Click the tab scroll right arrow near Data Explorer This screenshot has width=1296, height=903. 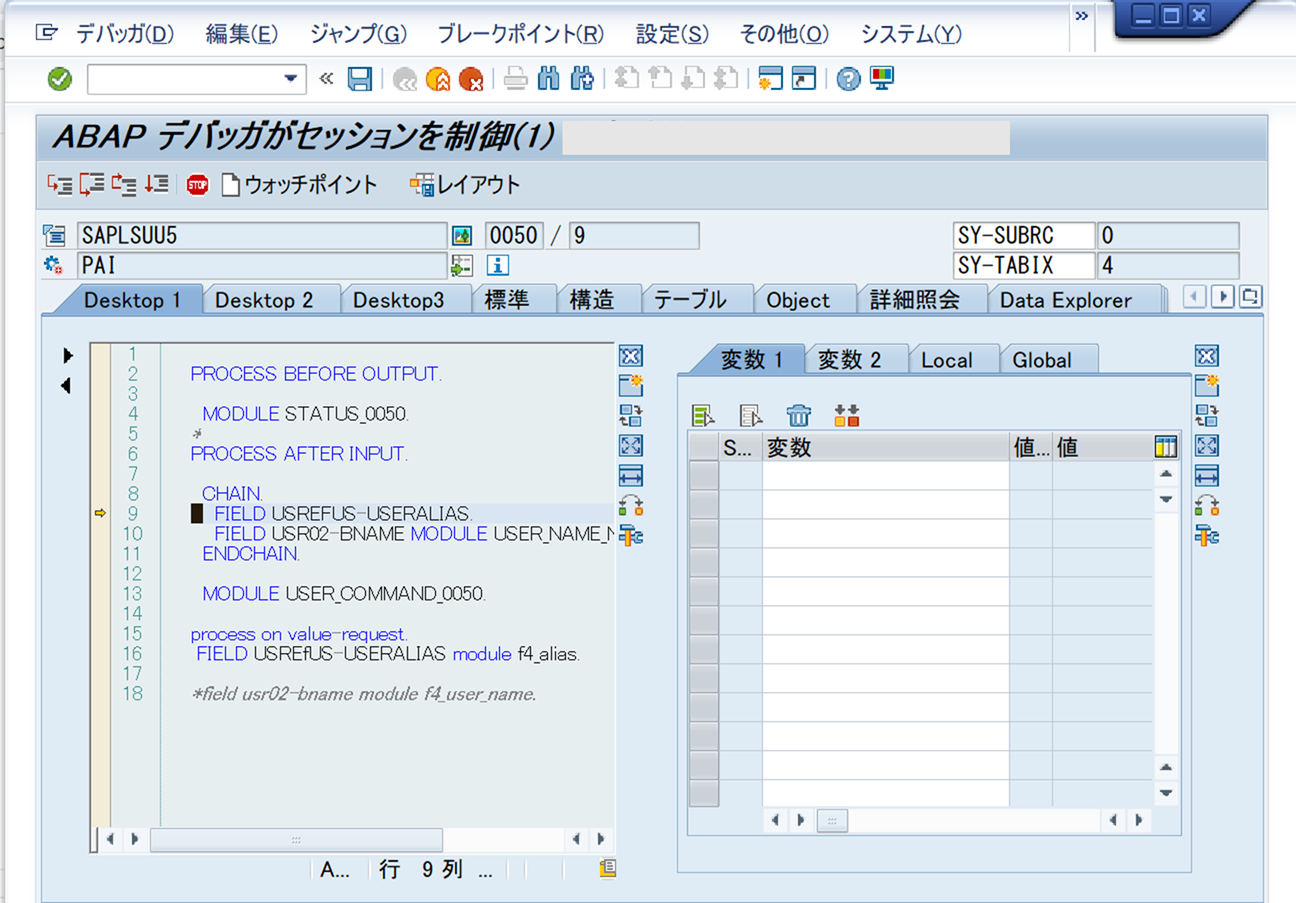click(x=1222, y=297)
